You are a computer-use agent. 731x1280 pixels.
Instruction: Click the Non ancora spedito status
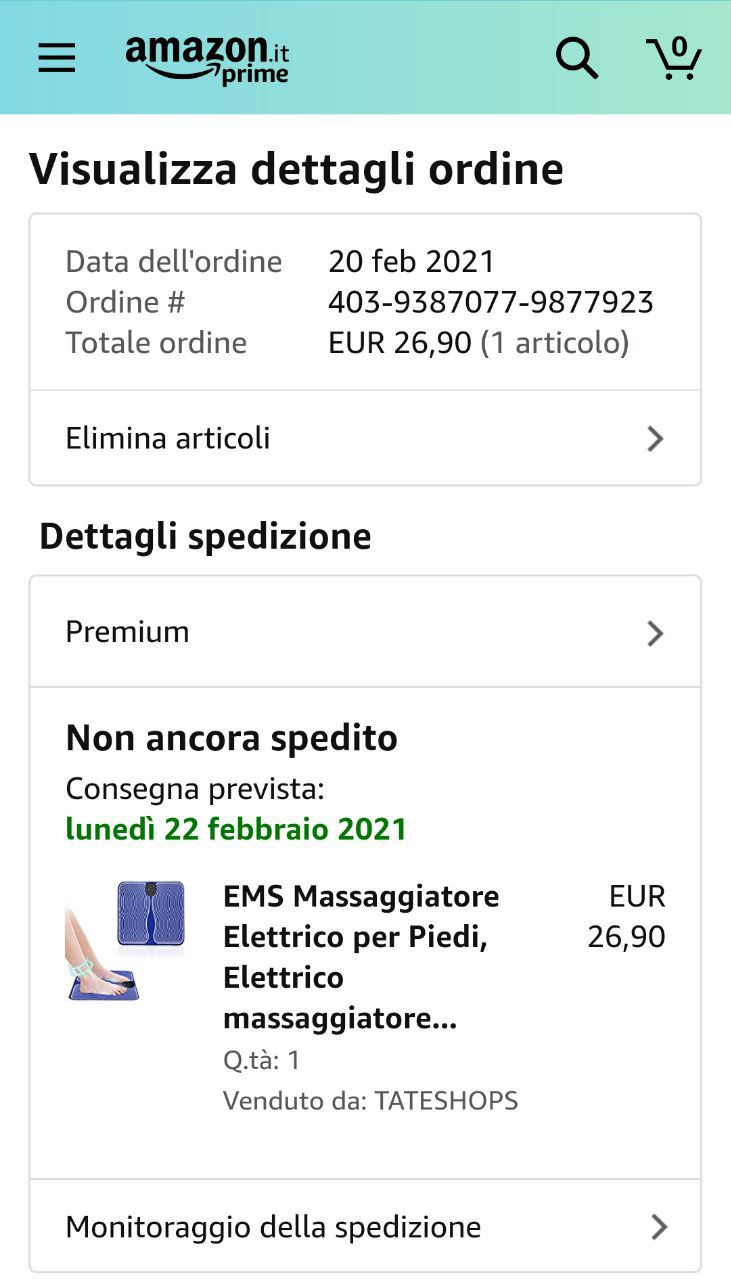pyautogui.click(x=232, y=739)
